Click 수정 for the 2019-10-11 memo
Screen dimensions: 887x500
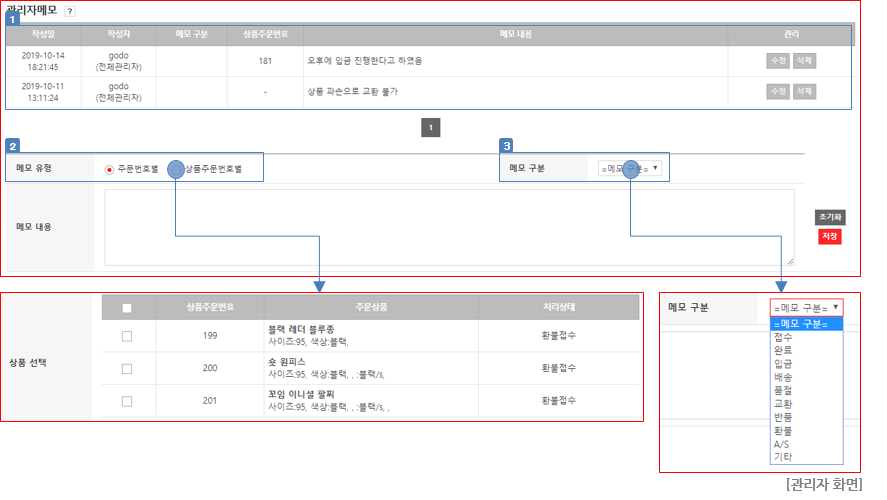pos(778,91)
